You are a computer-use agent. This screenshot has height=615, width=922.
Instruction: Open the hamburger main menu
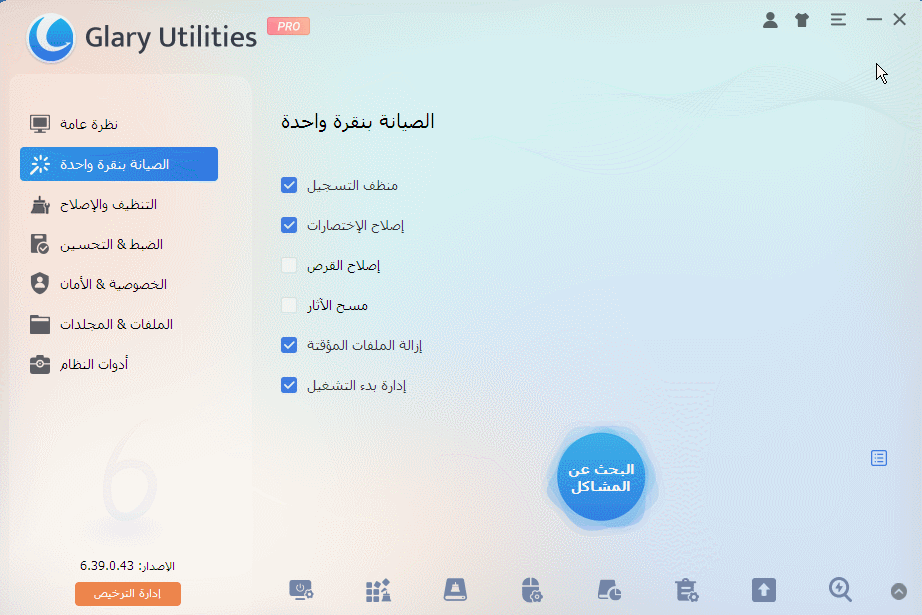pos(838,20)
